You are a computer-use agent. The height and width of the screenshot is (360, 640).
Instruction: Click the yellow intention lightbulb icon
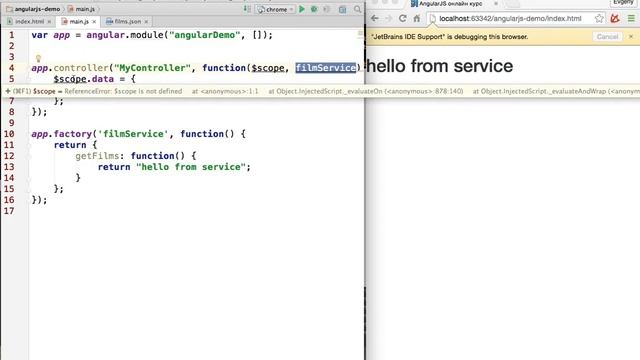[38, 59]
